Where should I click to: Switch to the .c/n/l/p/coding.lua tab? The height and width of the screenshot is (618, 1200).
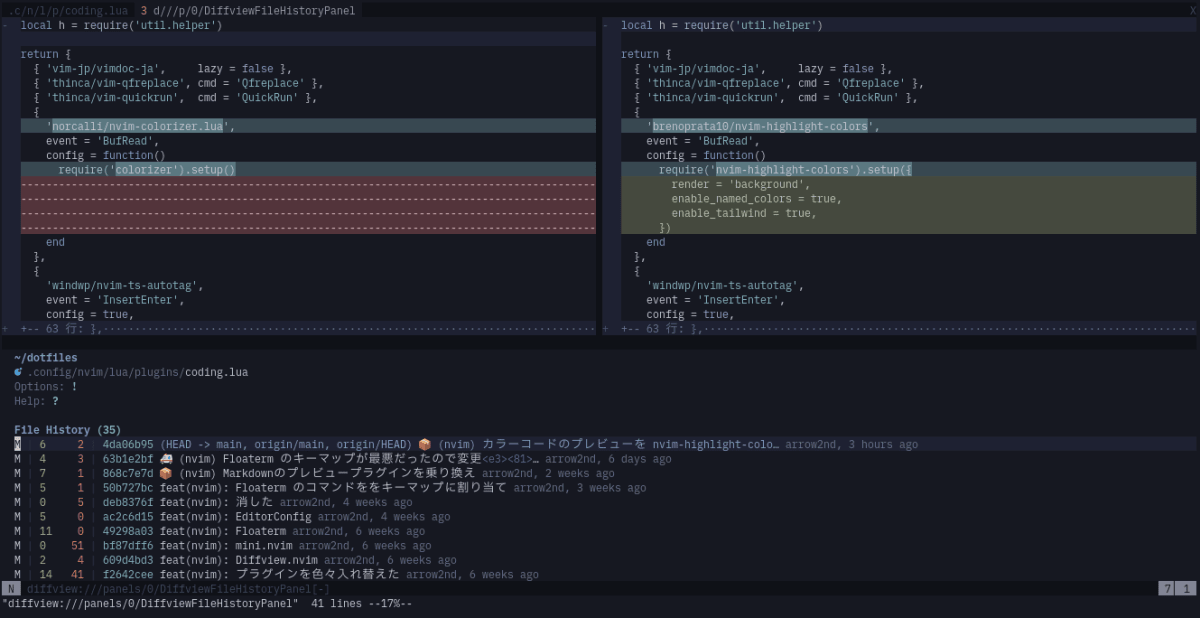click(x=67, y=10)
